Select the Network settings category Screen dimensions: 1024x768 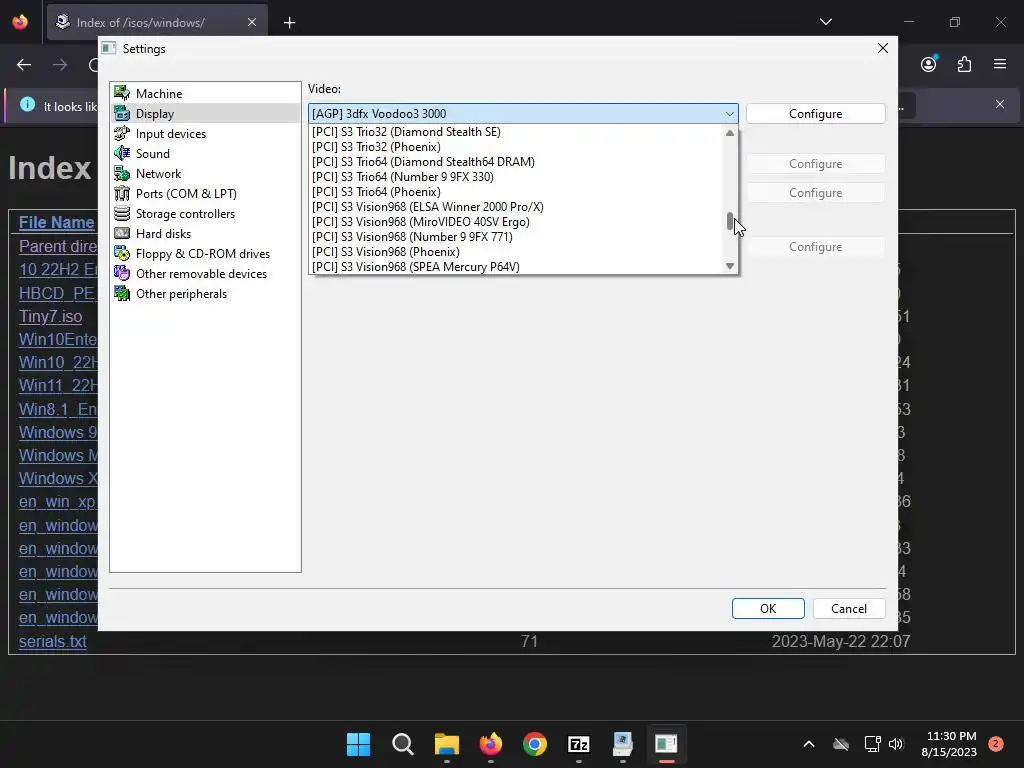[205, 174]
